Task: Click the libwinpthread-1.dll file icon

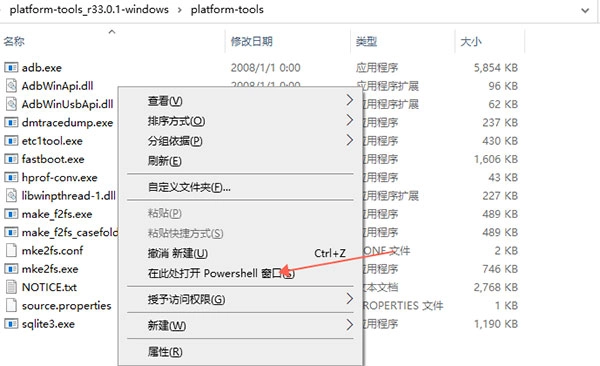Action: [11, 196]
